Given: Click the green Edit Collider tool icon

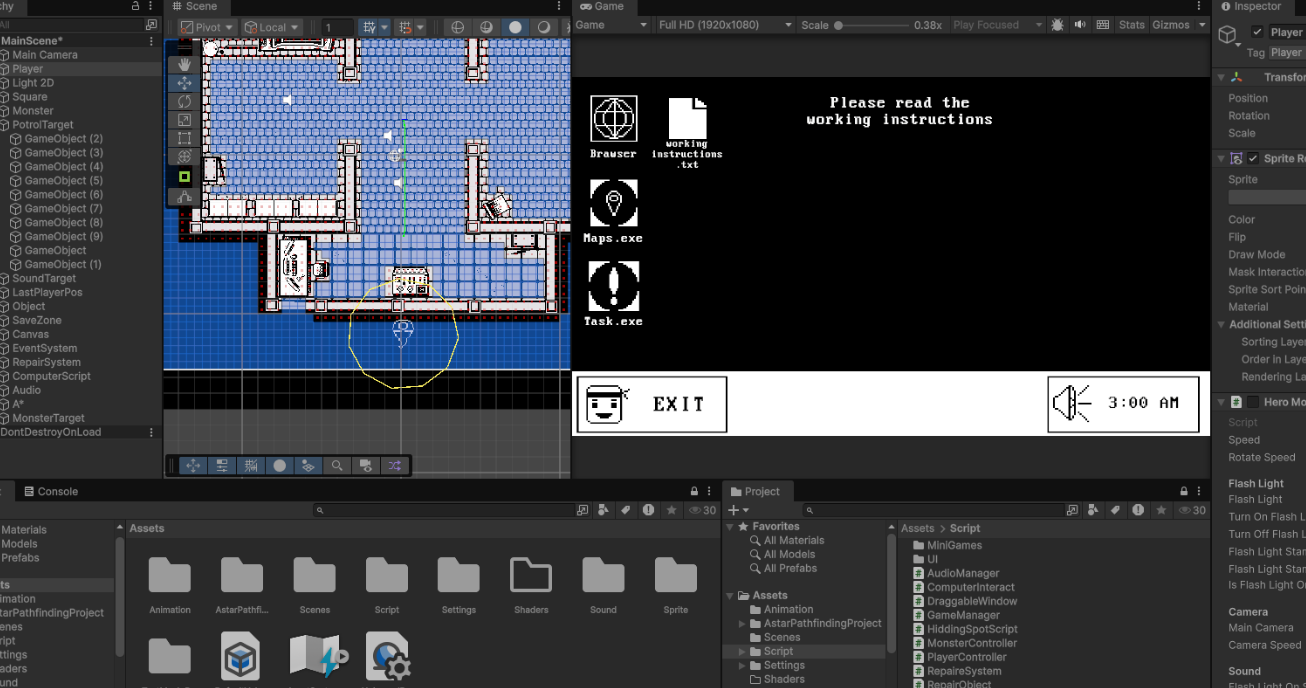Looking at the screenshot, I should pos(184,177).
